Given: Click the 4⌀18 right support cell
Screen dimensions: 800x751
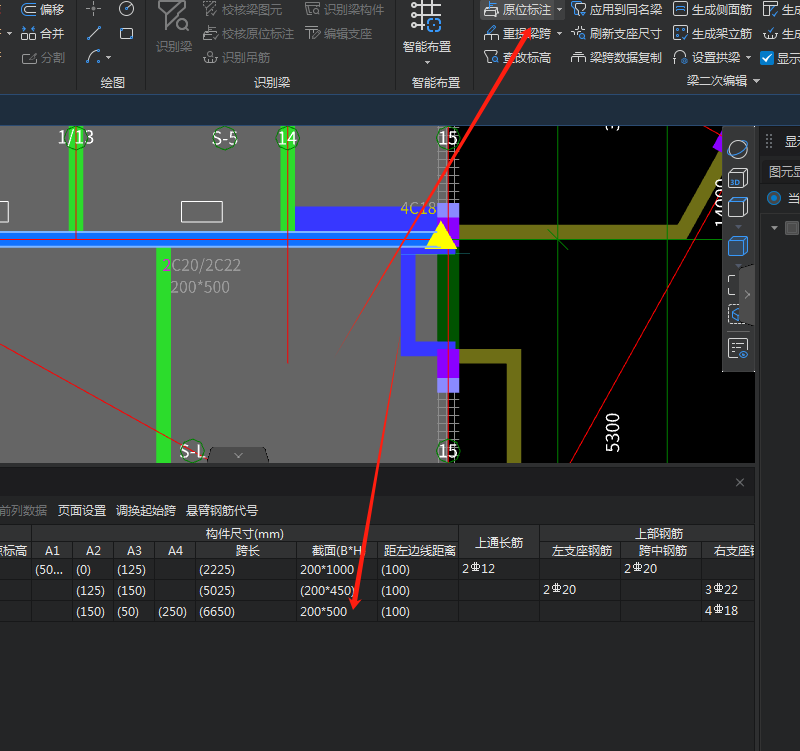Looking at the screenshot, I should [728, 611].
